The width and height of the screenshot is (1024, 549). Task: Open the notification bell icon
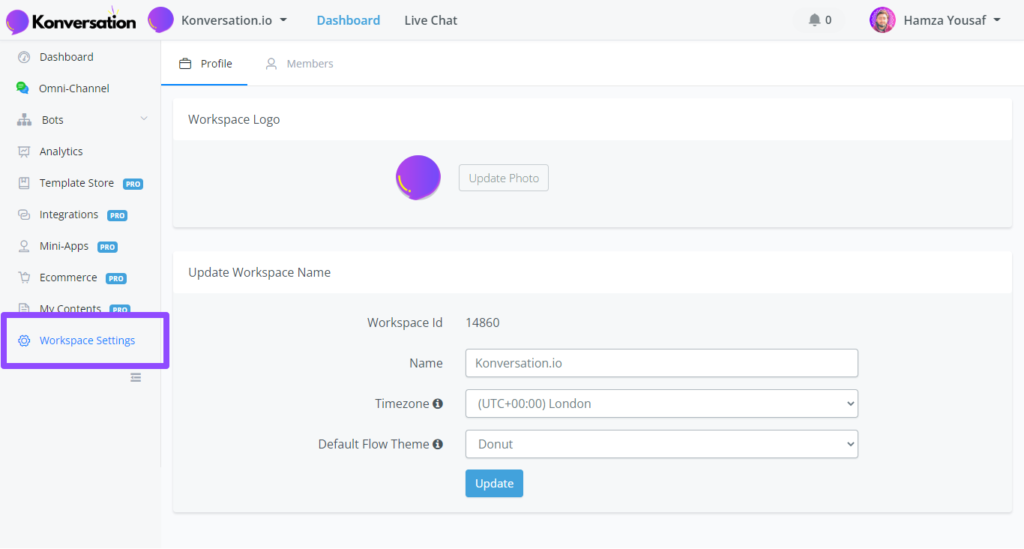(x=814, y=20)
